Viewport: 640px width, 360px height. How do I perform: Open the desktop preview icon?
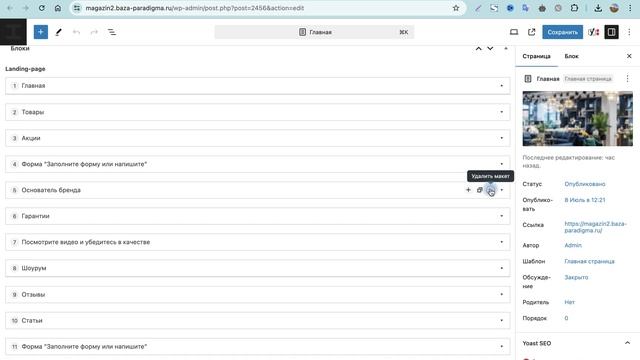tap(514, 32)
